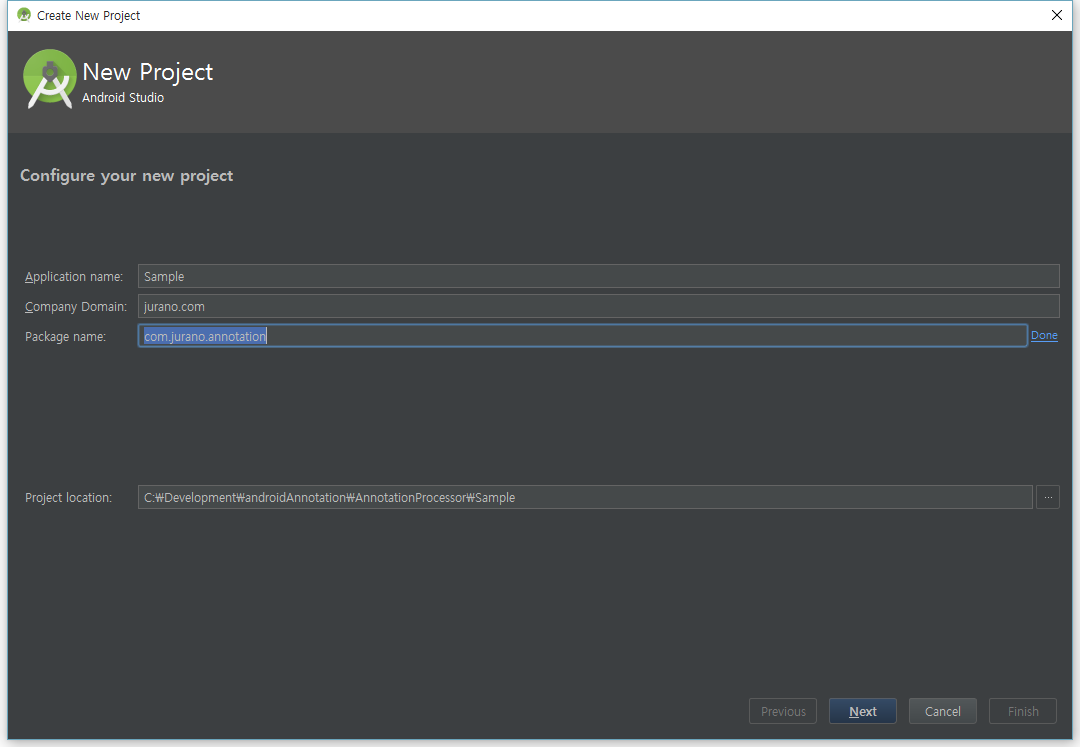This screenshot has width=1080, height=747.
Task: Click the Project location label
Action: point(67,497)
